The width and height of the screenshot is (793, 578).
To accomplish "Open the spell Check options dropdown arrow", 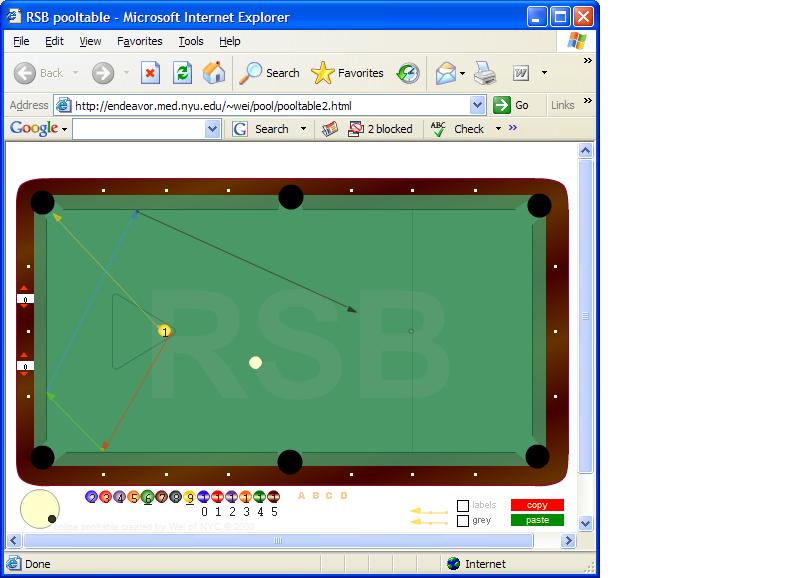I will click(x=498, y=129).
